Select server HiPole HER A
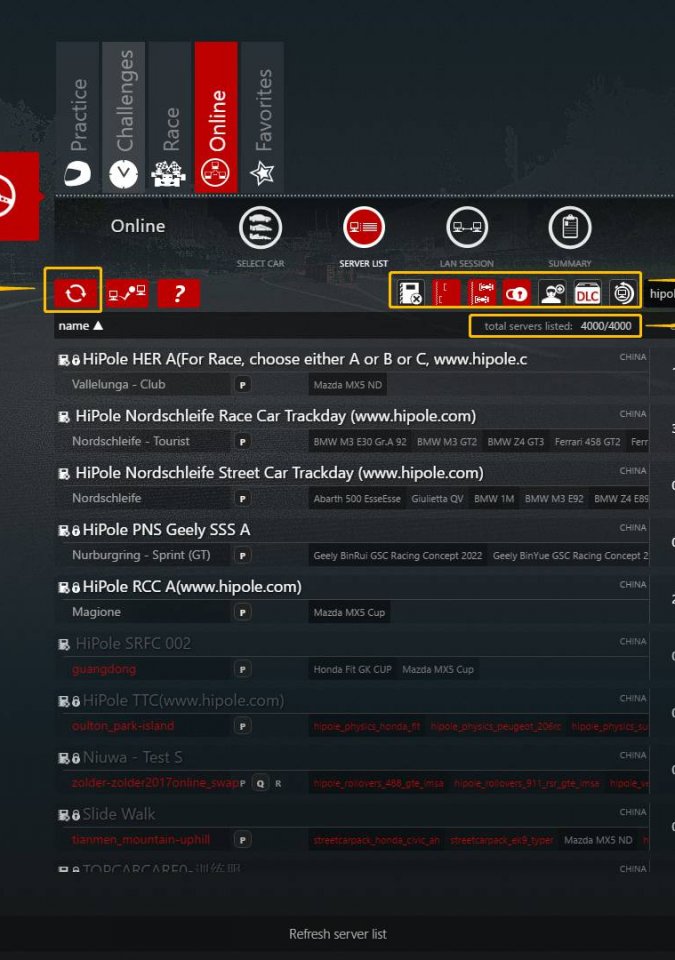 pos(352,371)
